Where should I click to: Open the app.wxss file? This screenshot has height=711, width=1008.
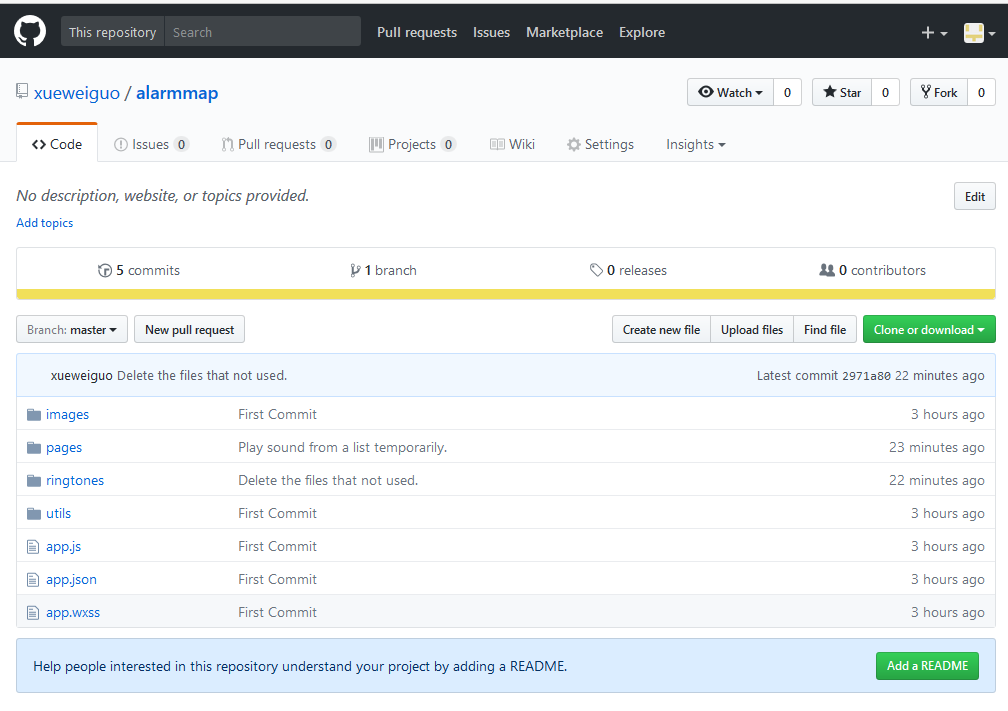[x=73, y=612]
